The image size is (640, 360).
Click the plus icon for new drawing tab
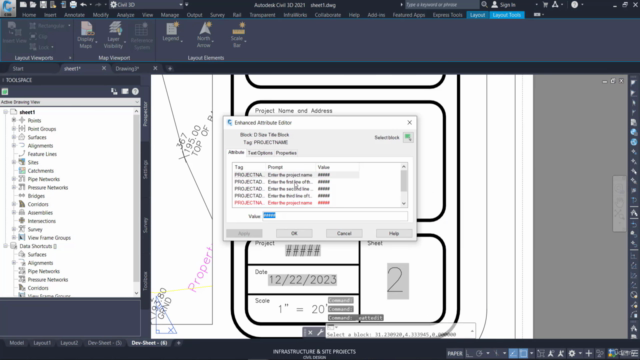170,69
